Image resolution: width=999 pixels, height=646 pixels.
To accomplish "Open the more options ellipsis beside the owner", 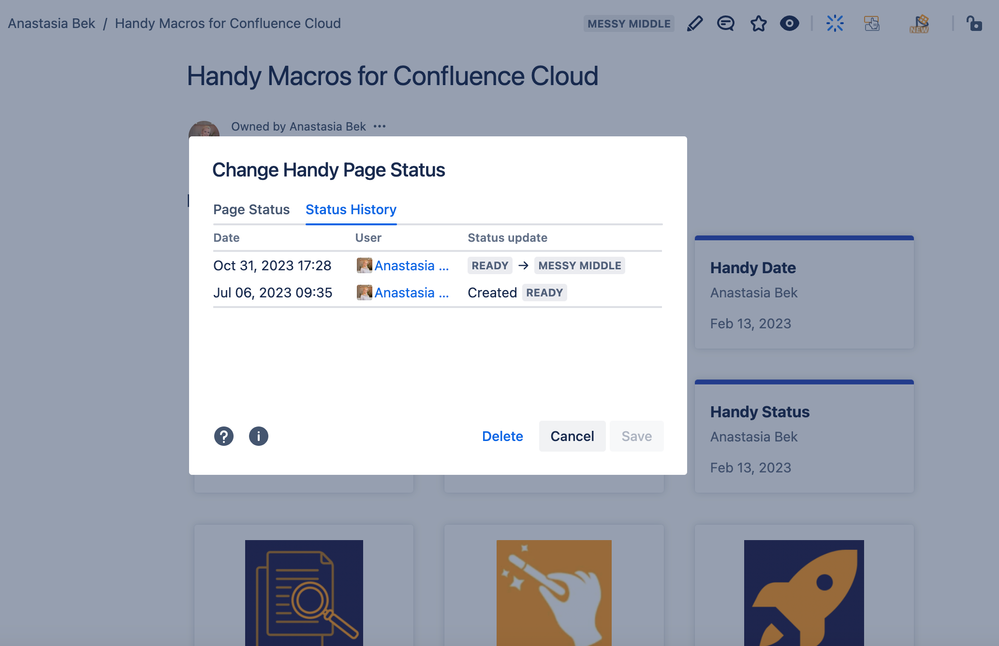I will pos(380,126).
